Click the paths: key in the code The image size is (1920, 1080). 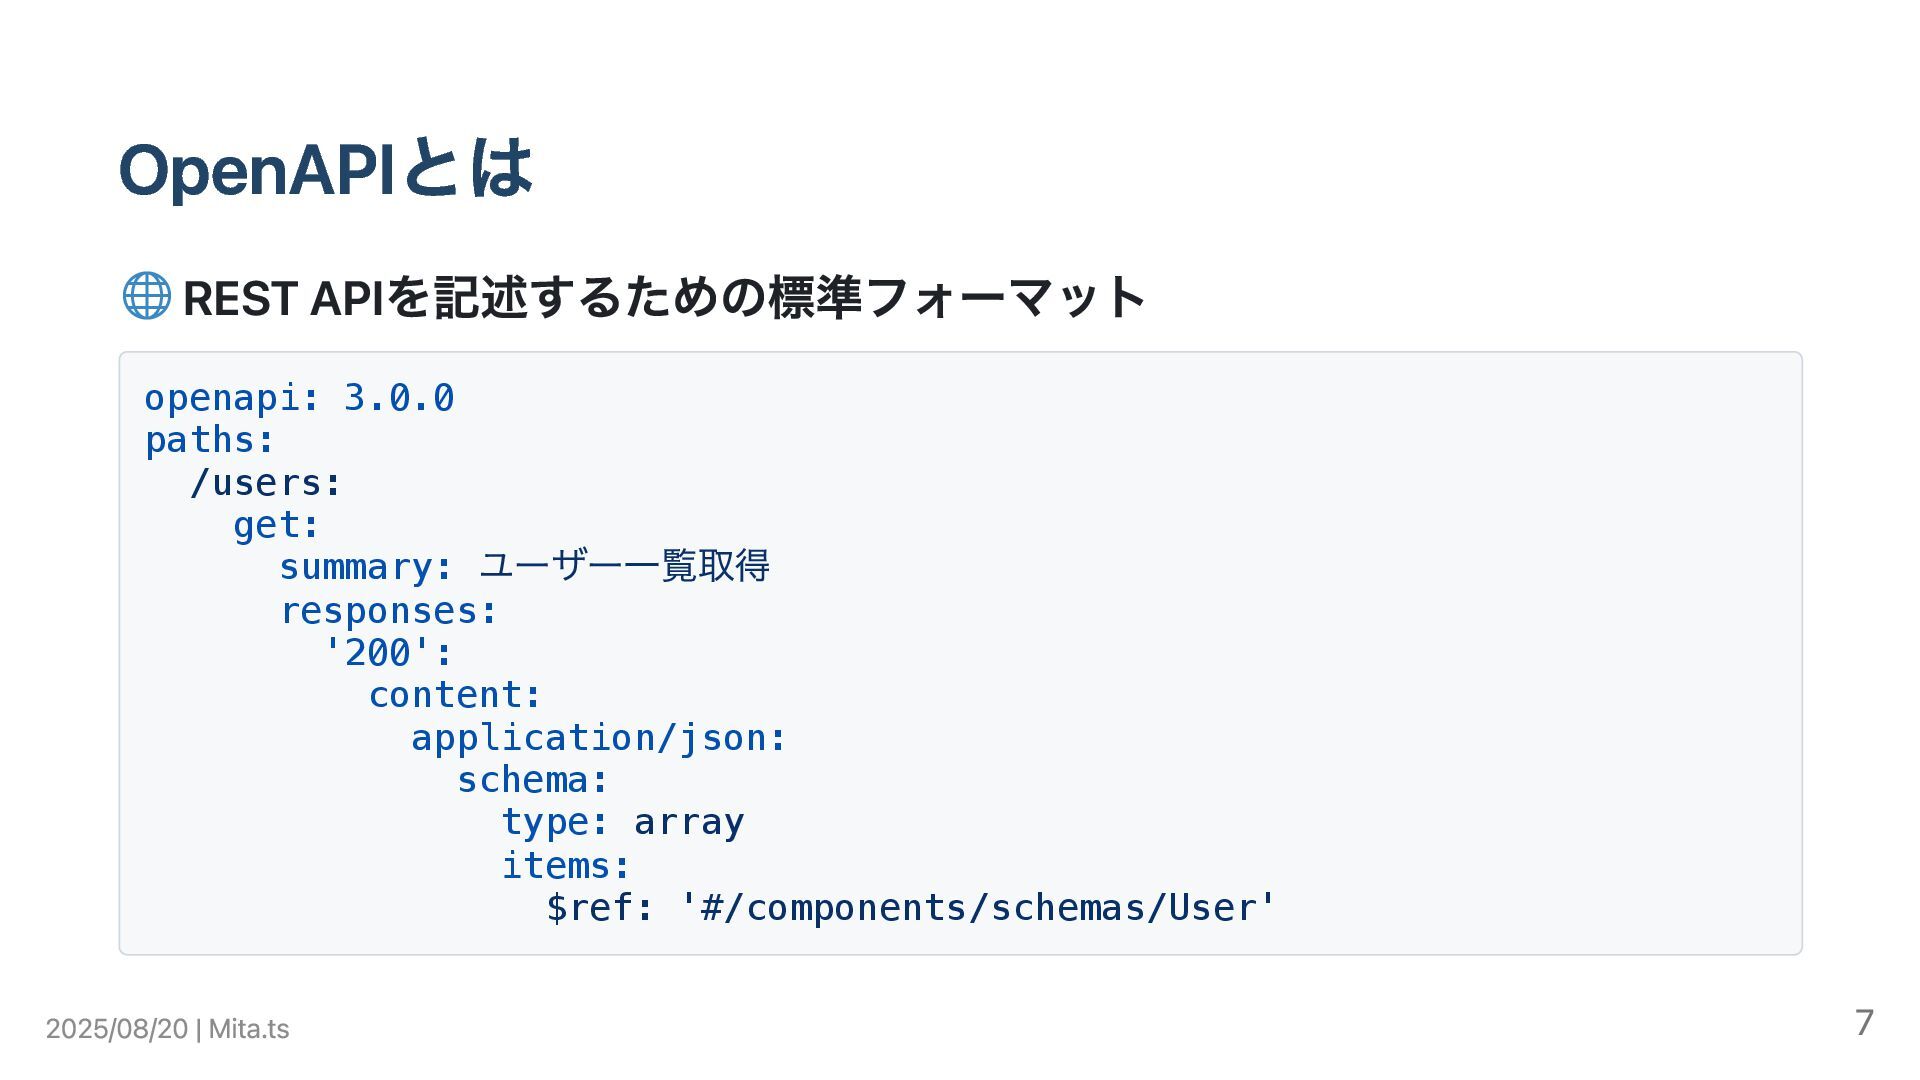point(210,440)
